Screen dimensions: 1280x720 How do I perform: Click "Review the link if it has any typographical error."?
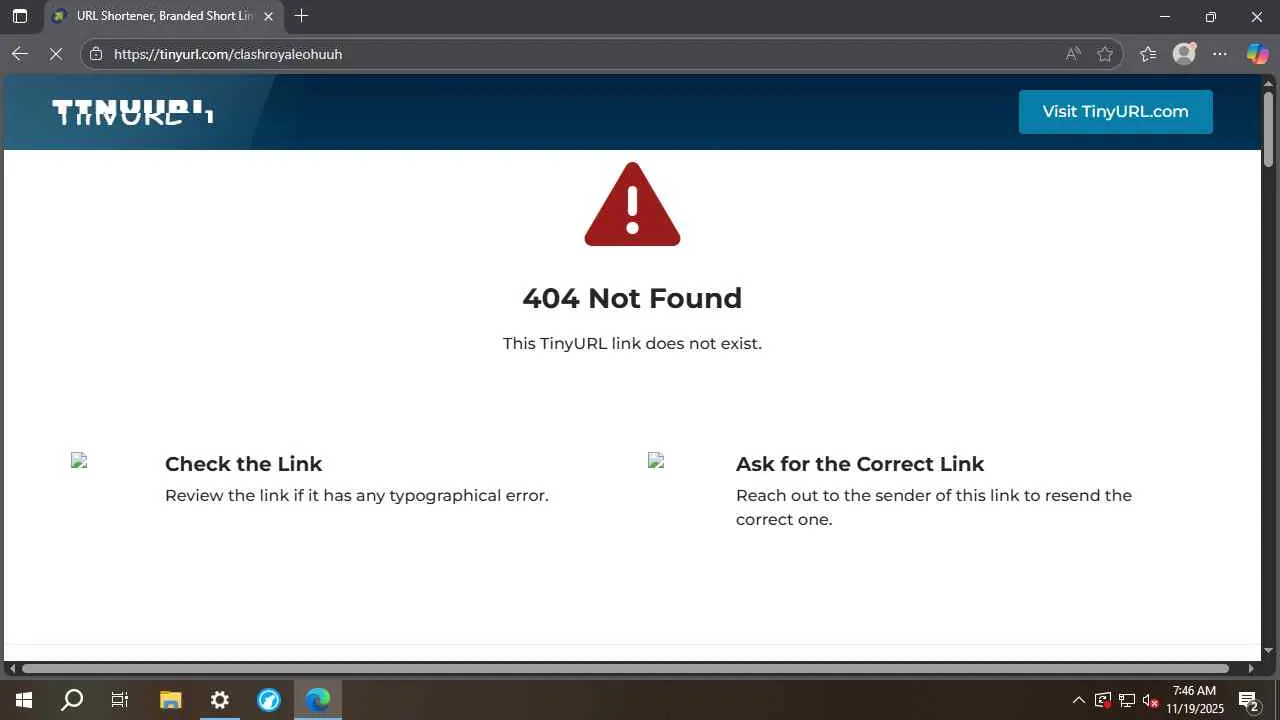coord(357,495)
